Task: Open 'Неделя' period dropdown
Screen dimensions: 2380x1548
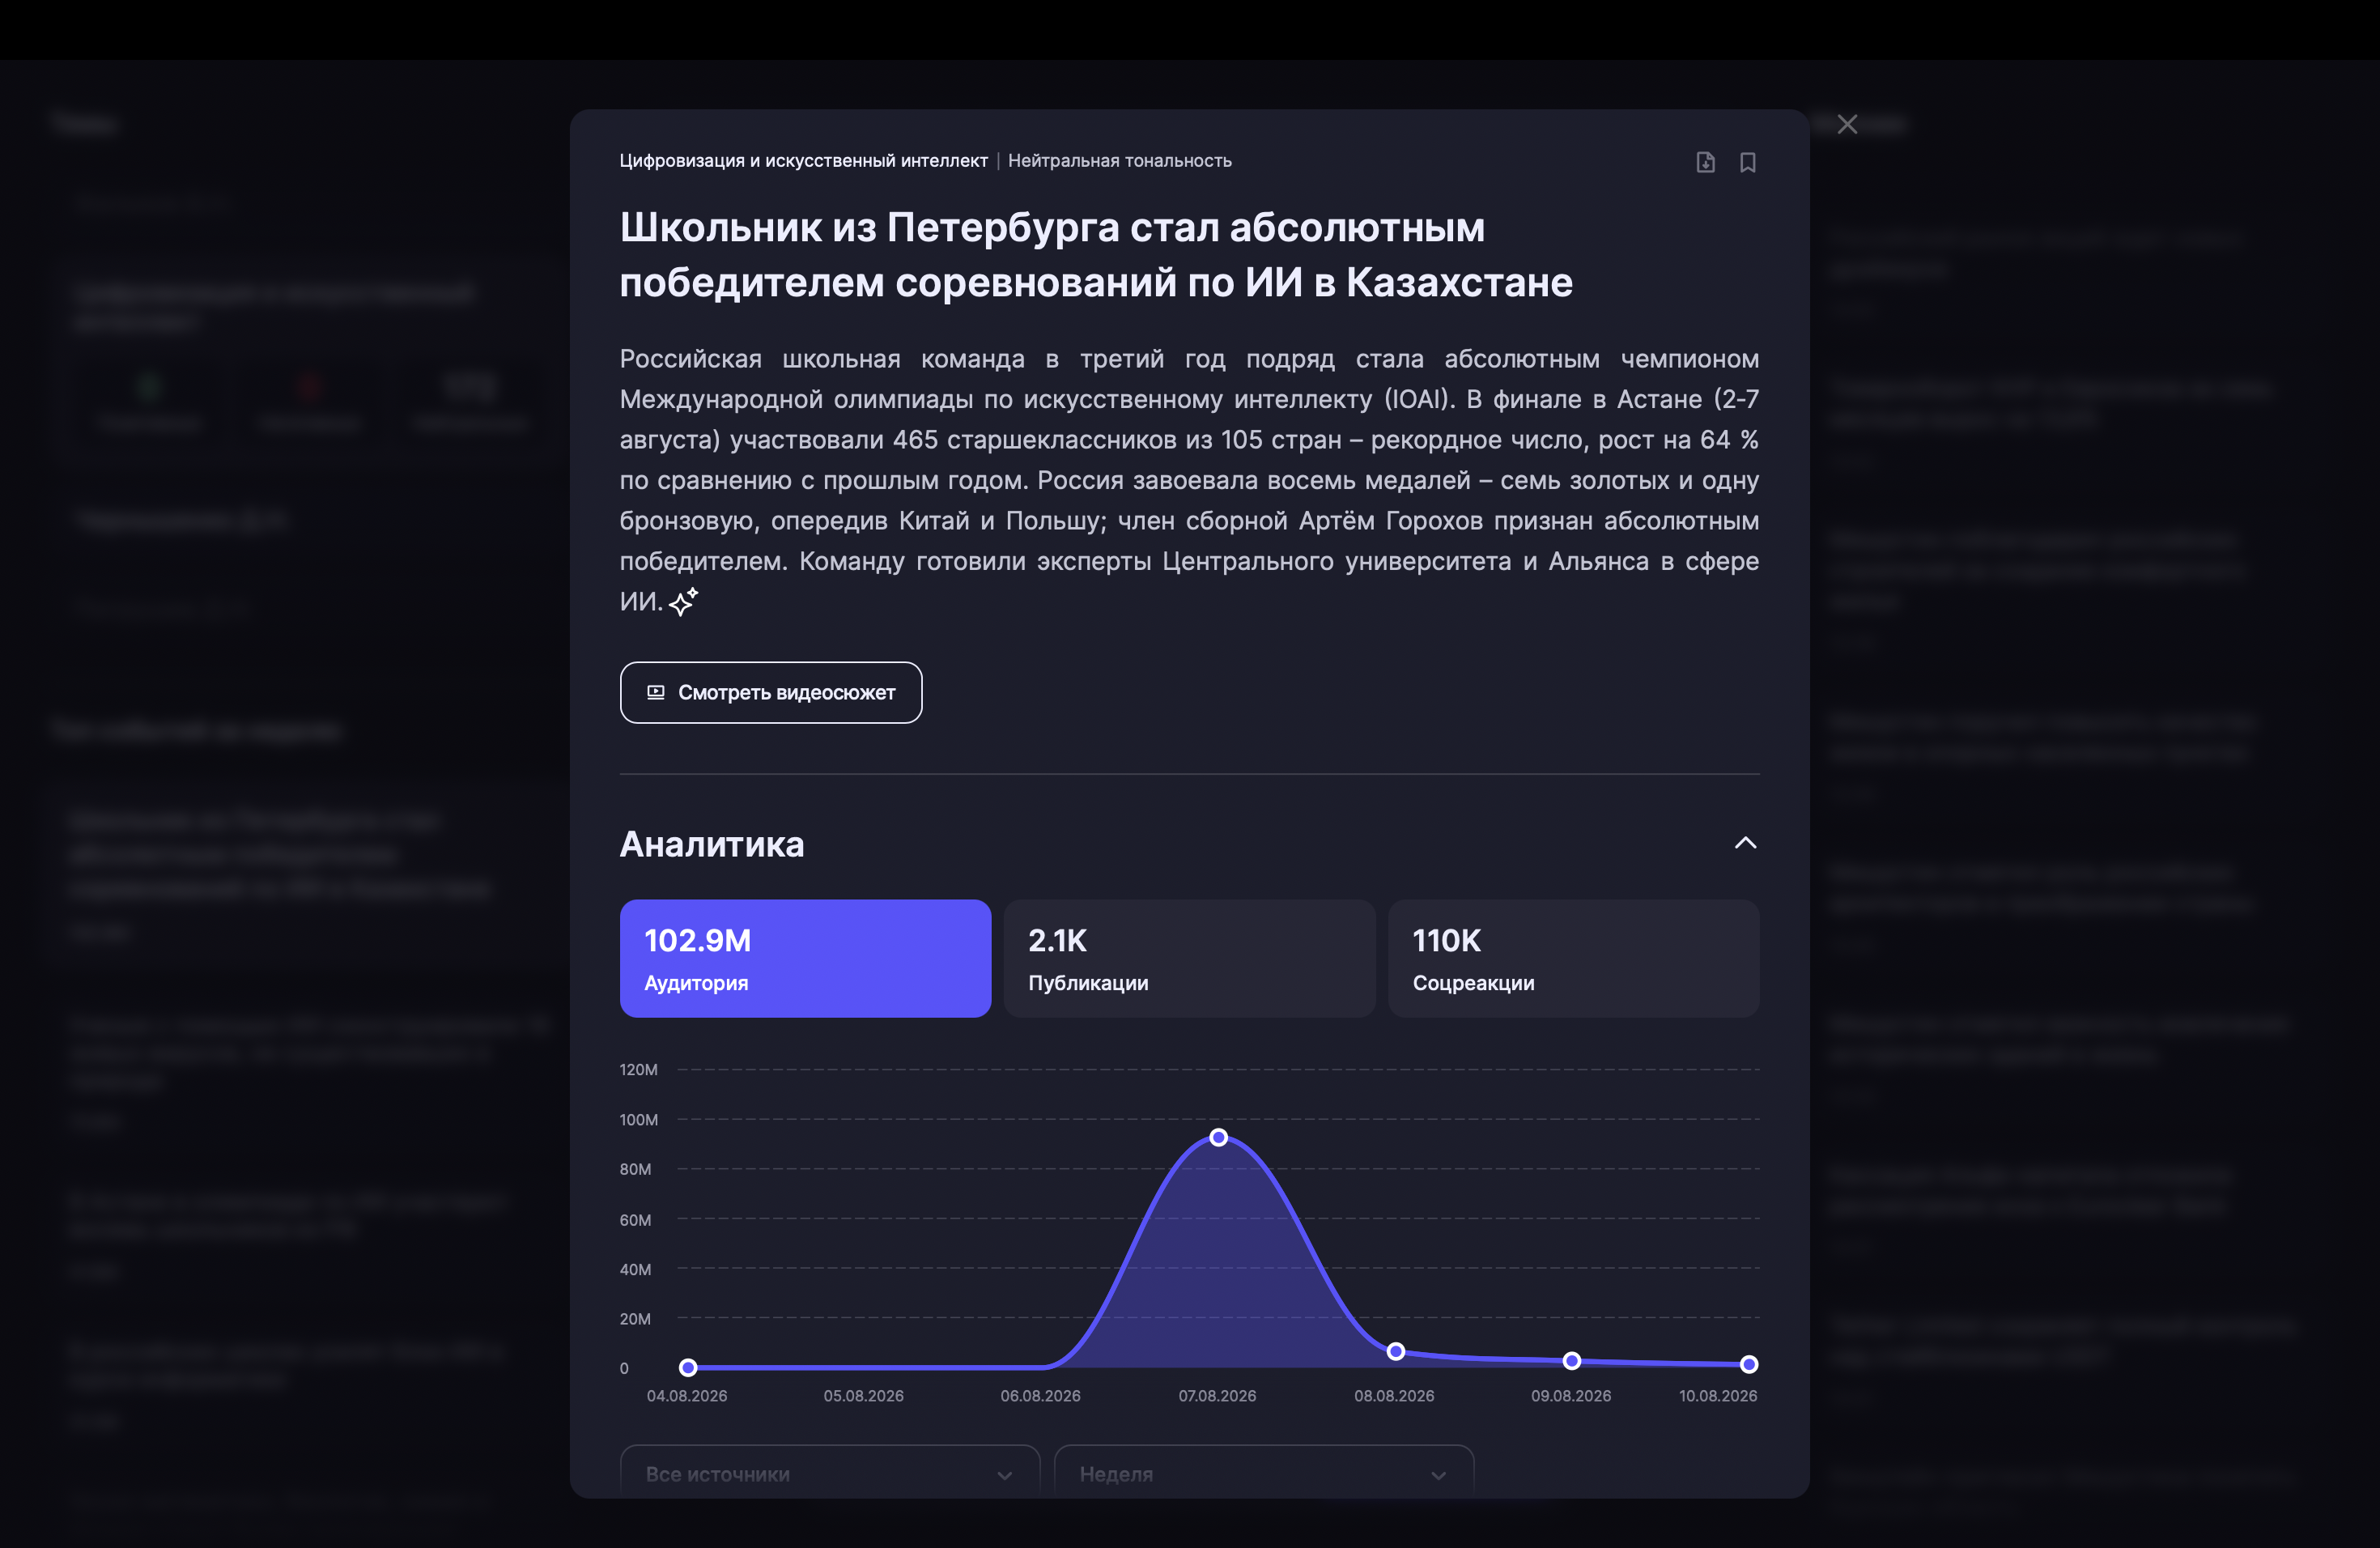Action: coord(1263,1473)
